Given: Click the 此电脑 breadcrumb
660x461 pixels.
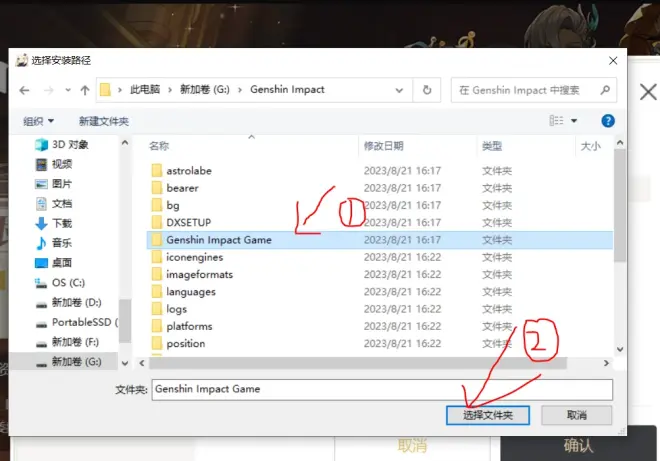Looking at the screenshot, I should (145, 89).
